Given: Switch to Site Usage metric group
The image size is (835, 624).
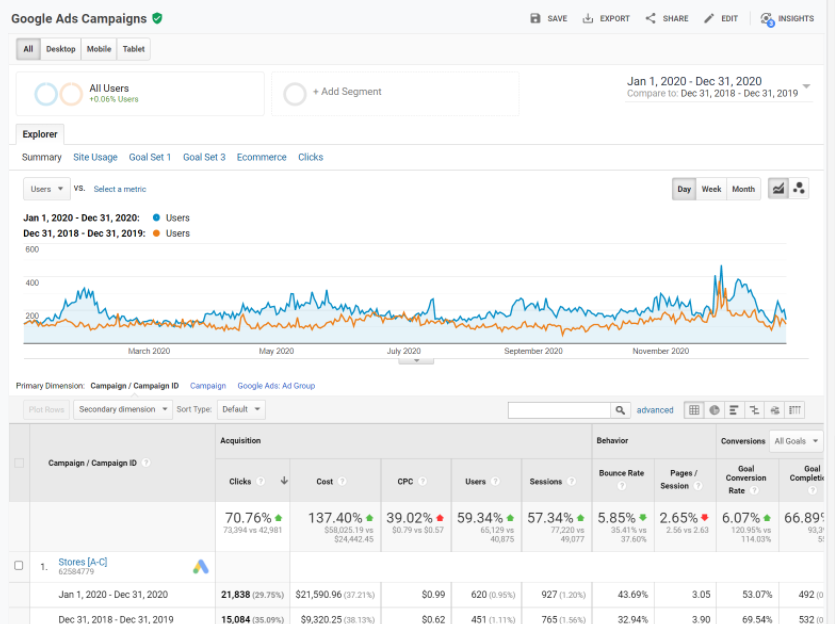Looking at the screenshot, I should click(x=95, y=157).
